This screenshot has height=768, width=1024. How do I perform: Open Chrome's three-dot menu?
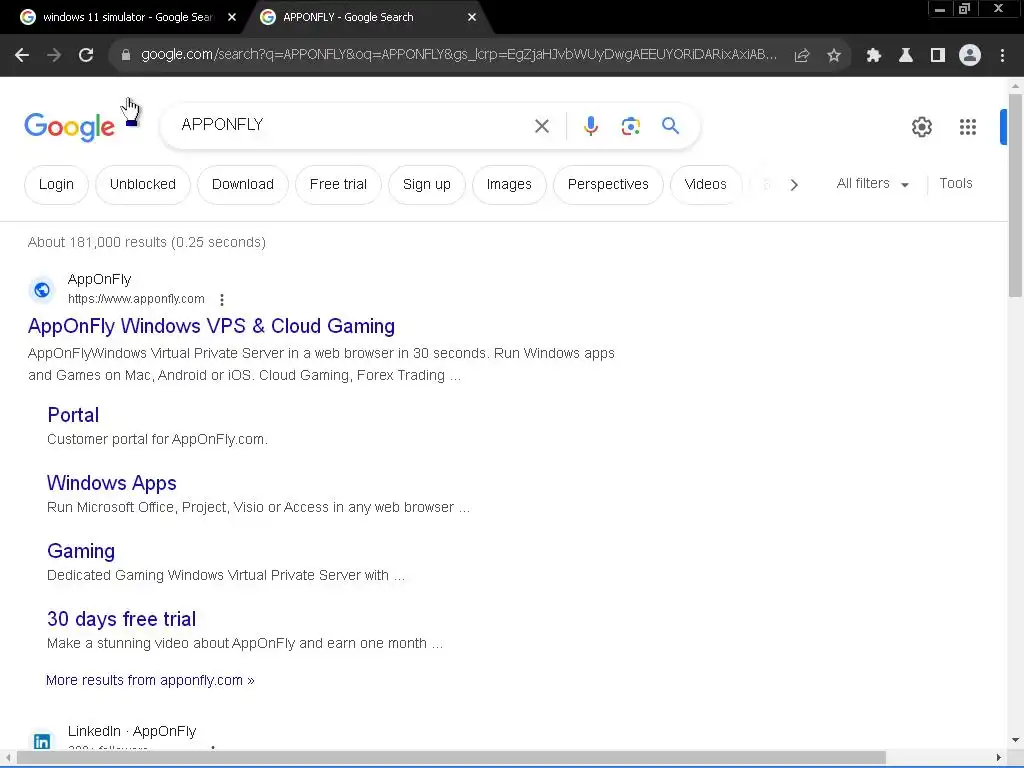click(1002, 56)
